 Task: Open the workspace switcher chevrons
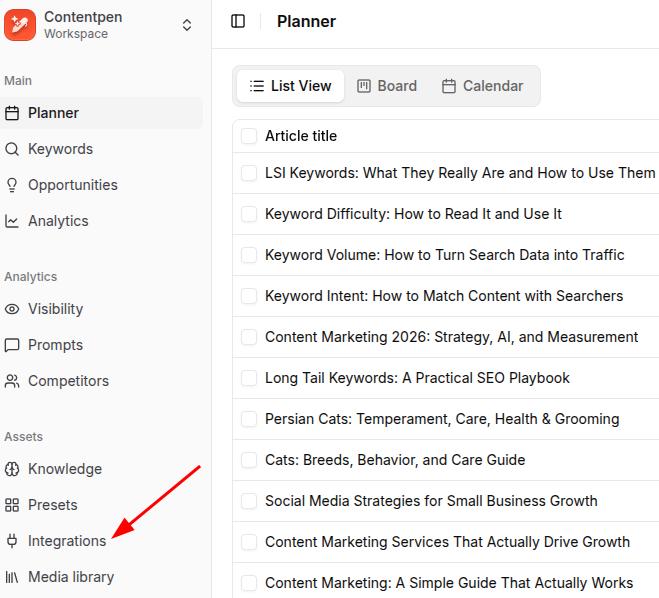pos(187,25)
